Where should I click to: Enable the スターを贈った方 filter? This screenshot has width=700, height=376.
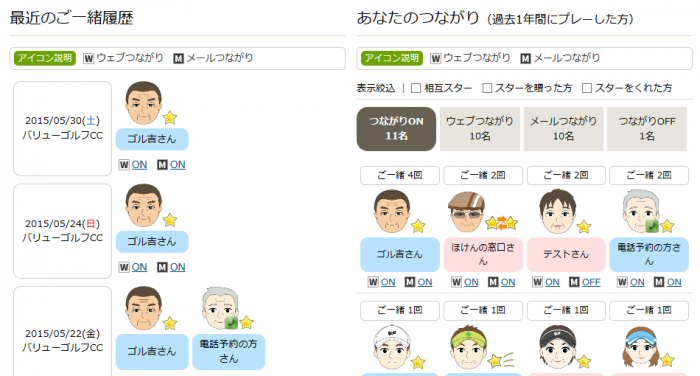[x=487, y=88]
